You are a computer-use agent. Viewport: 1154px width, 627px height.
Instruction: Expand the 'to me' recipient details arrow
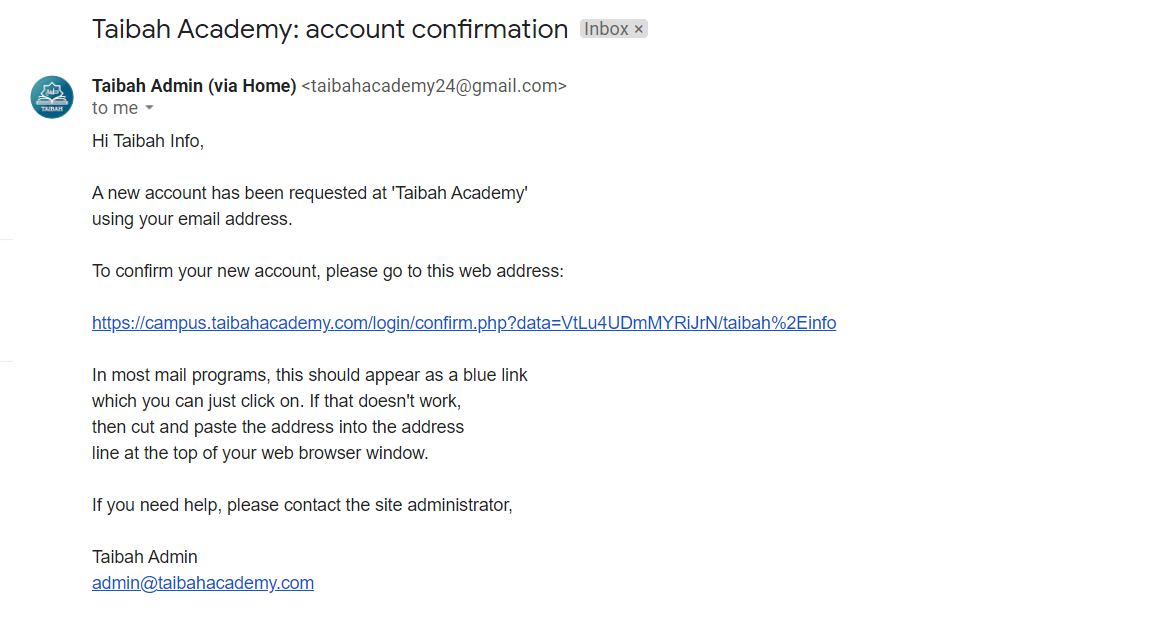(x=149, y=108)
